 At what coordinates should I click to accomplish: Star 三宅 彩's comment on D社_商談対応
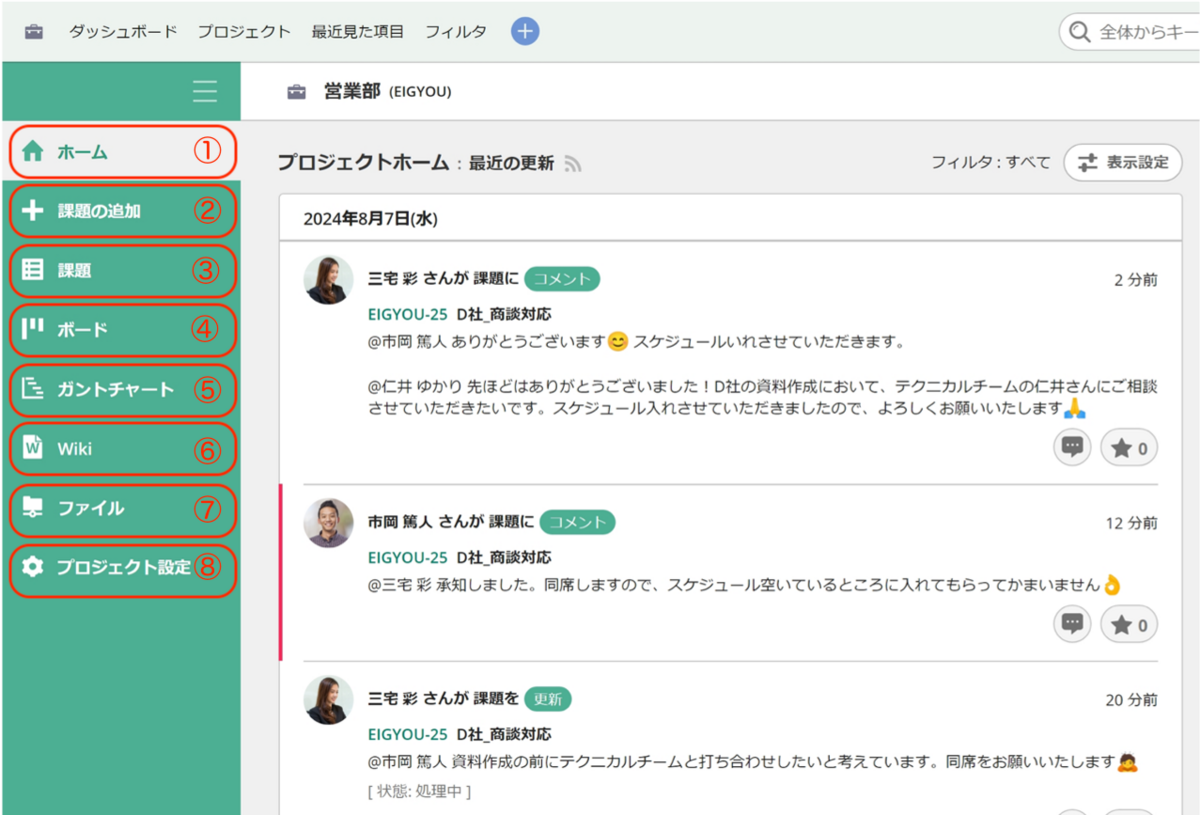pos(1128,447)
